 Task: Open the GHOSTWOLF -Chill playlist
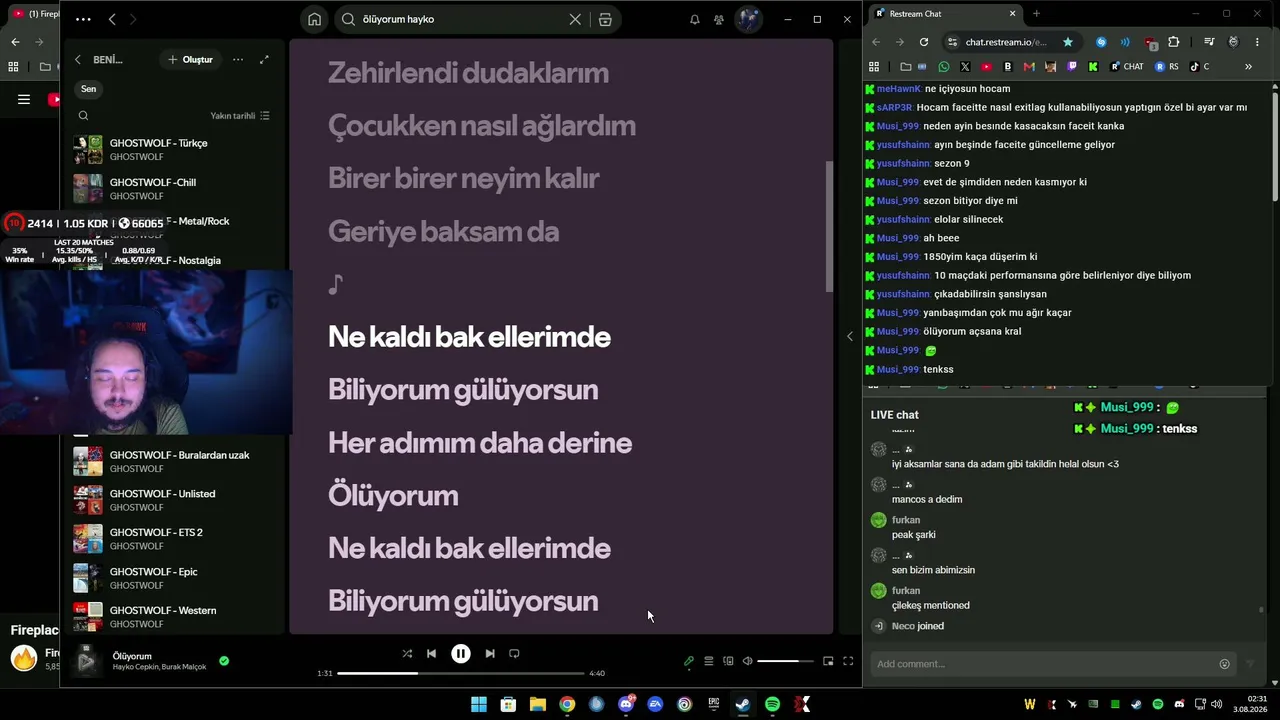(x=170, y=189)
